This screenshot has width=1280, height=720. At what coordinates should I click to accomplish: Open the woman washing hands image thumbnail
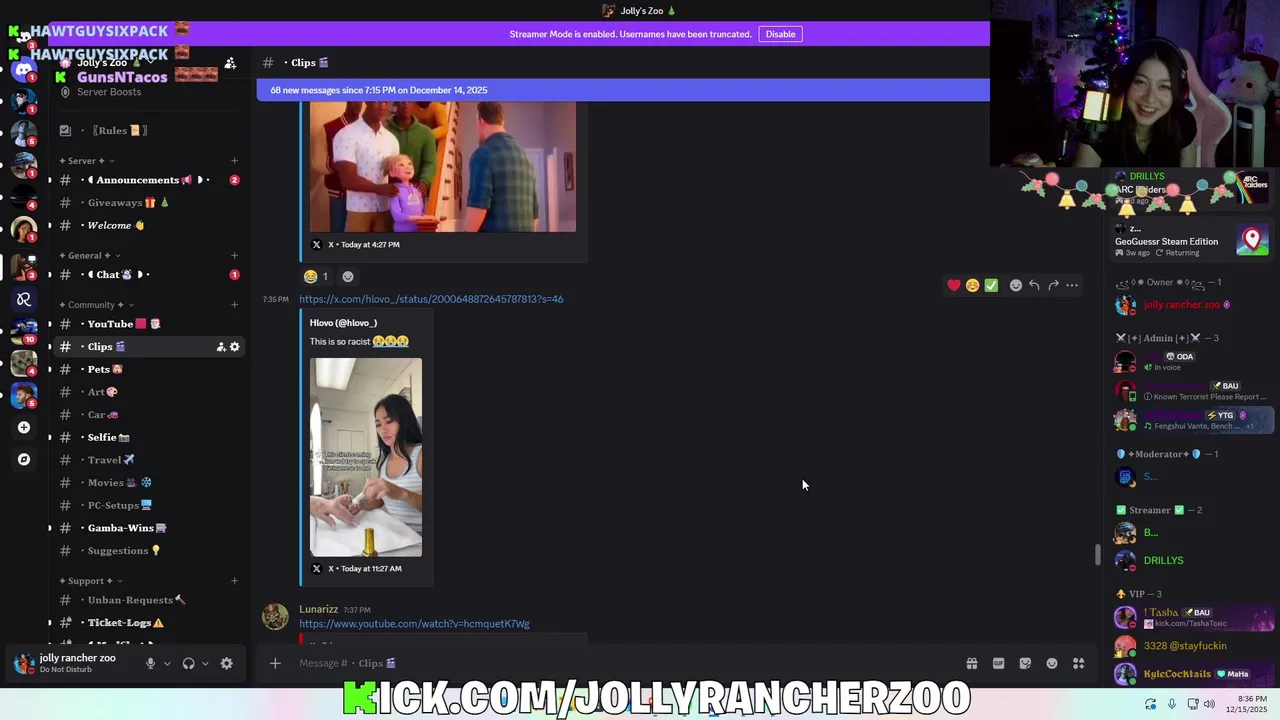366,457
